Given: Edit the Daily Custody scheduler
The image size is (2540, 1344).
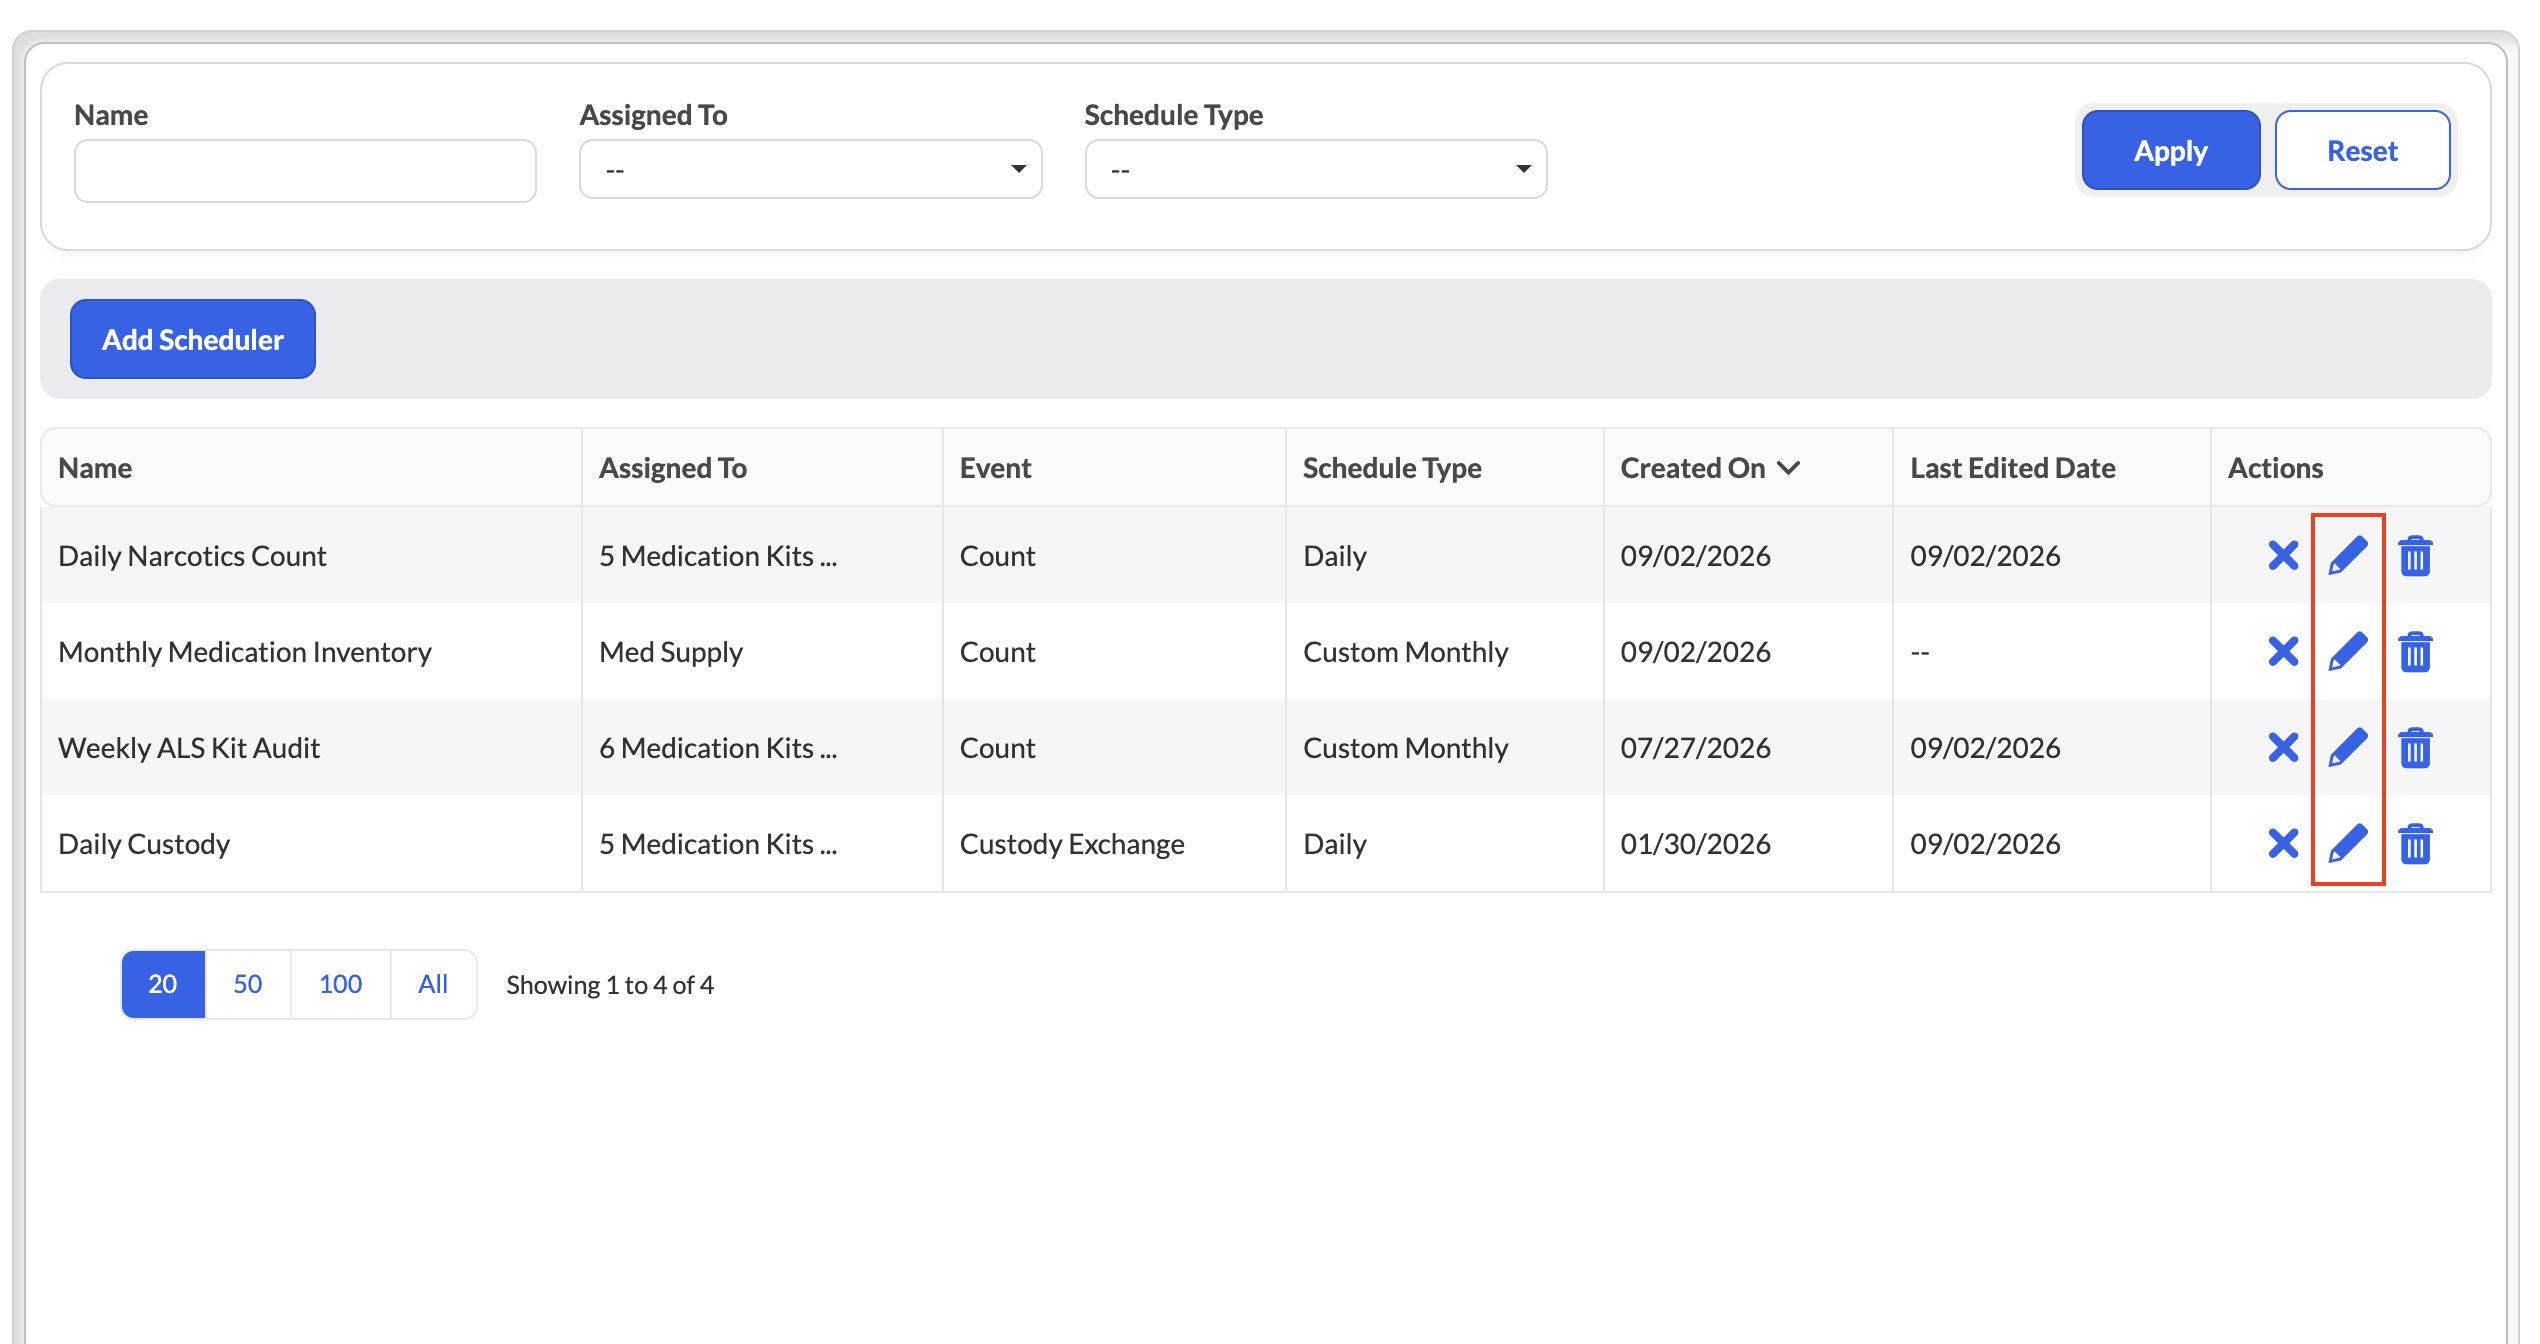Looking at the screenshot, I should (2348, 844).
